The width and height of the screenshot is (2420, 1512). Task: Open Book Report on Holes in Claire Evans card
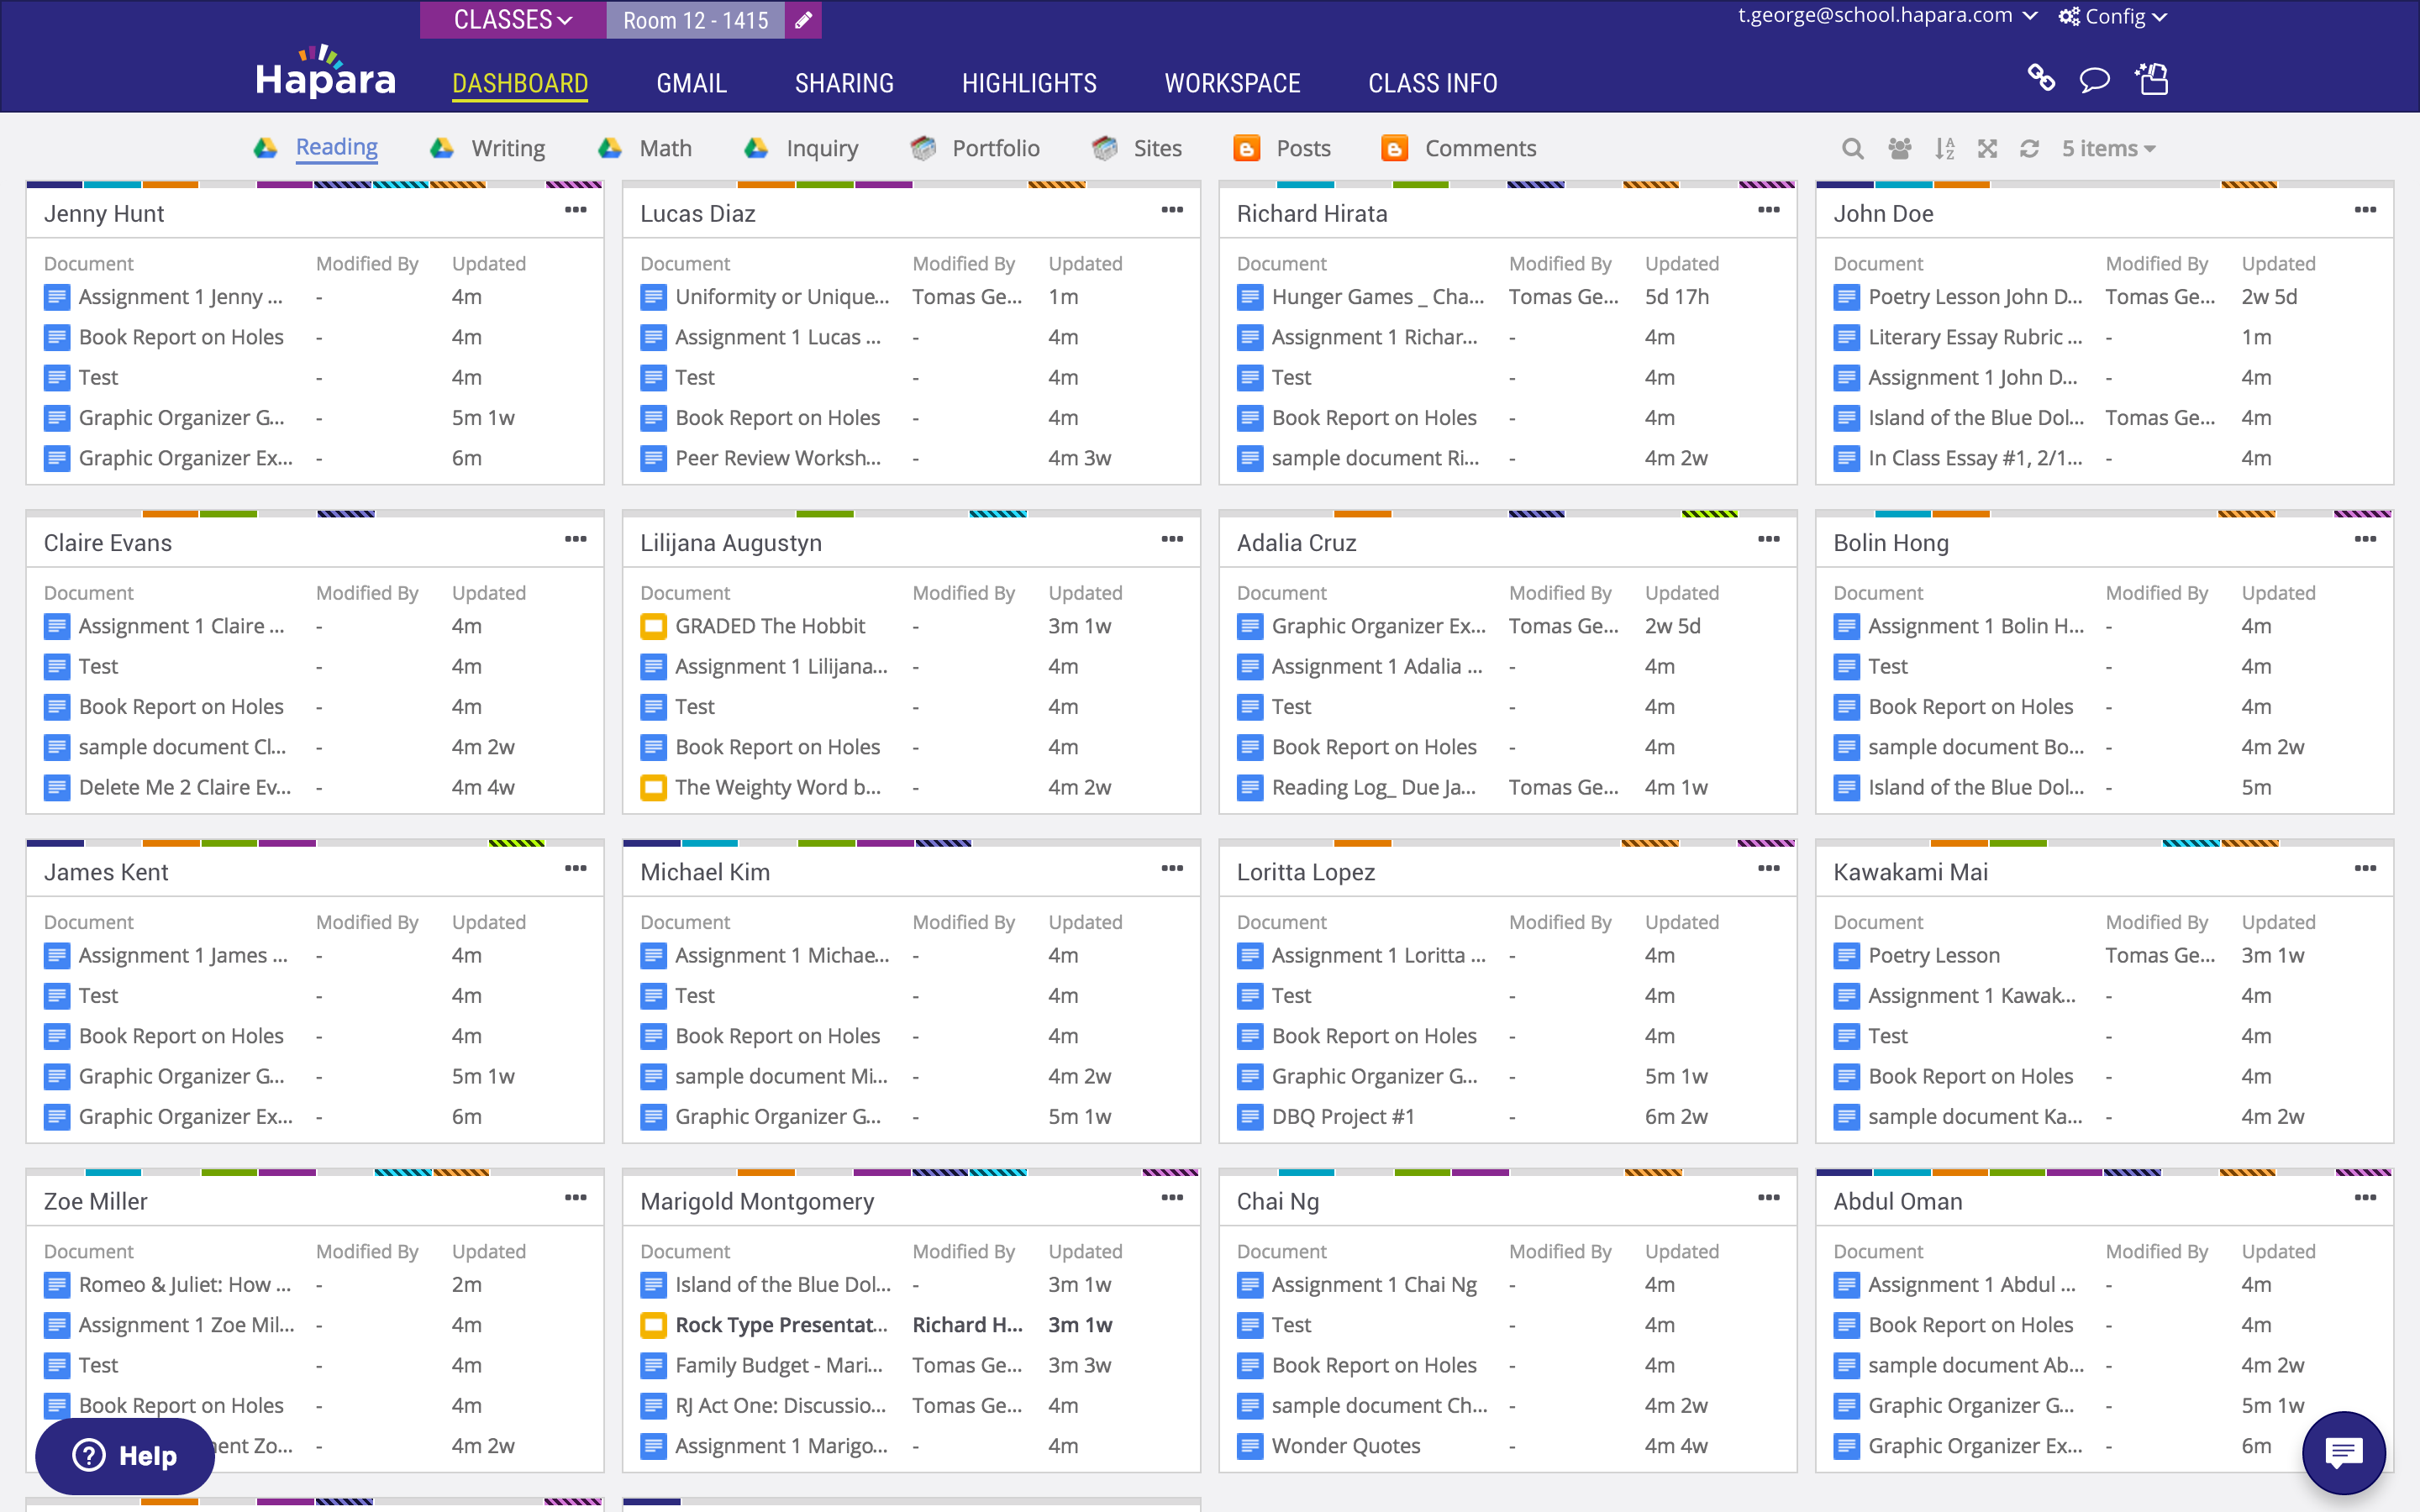(x=180, y=706)
